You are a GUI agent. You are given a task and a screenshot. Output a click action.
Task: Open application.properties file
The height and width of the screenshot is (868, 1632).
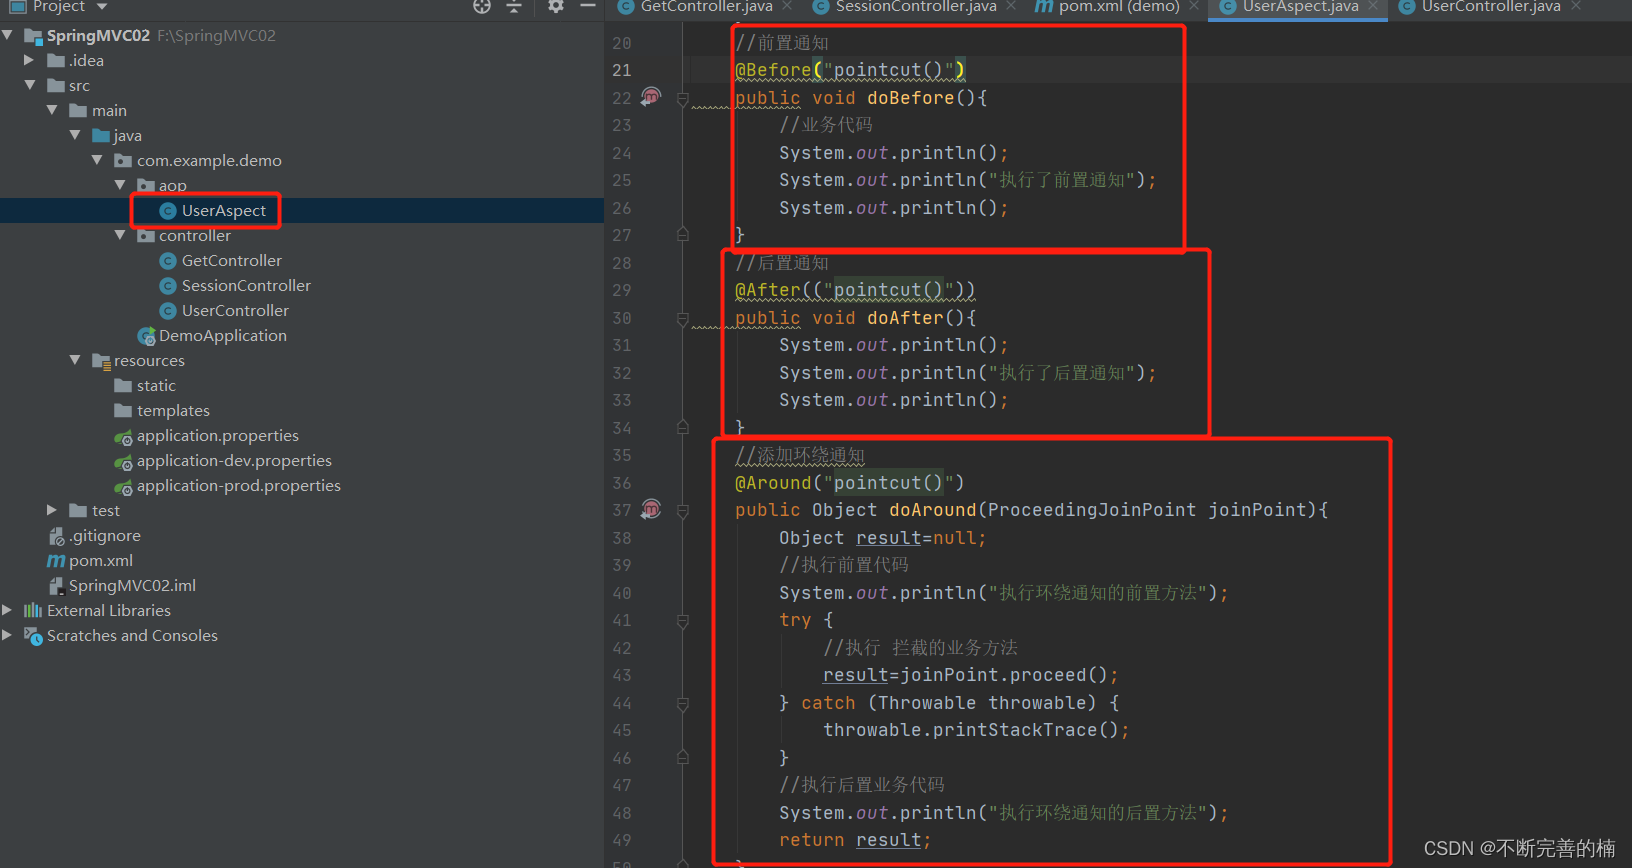pyautogui.click(x=218, y=435)
